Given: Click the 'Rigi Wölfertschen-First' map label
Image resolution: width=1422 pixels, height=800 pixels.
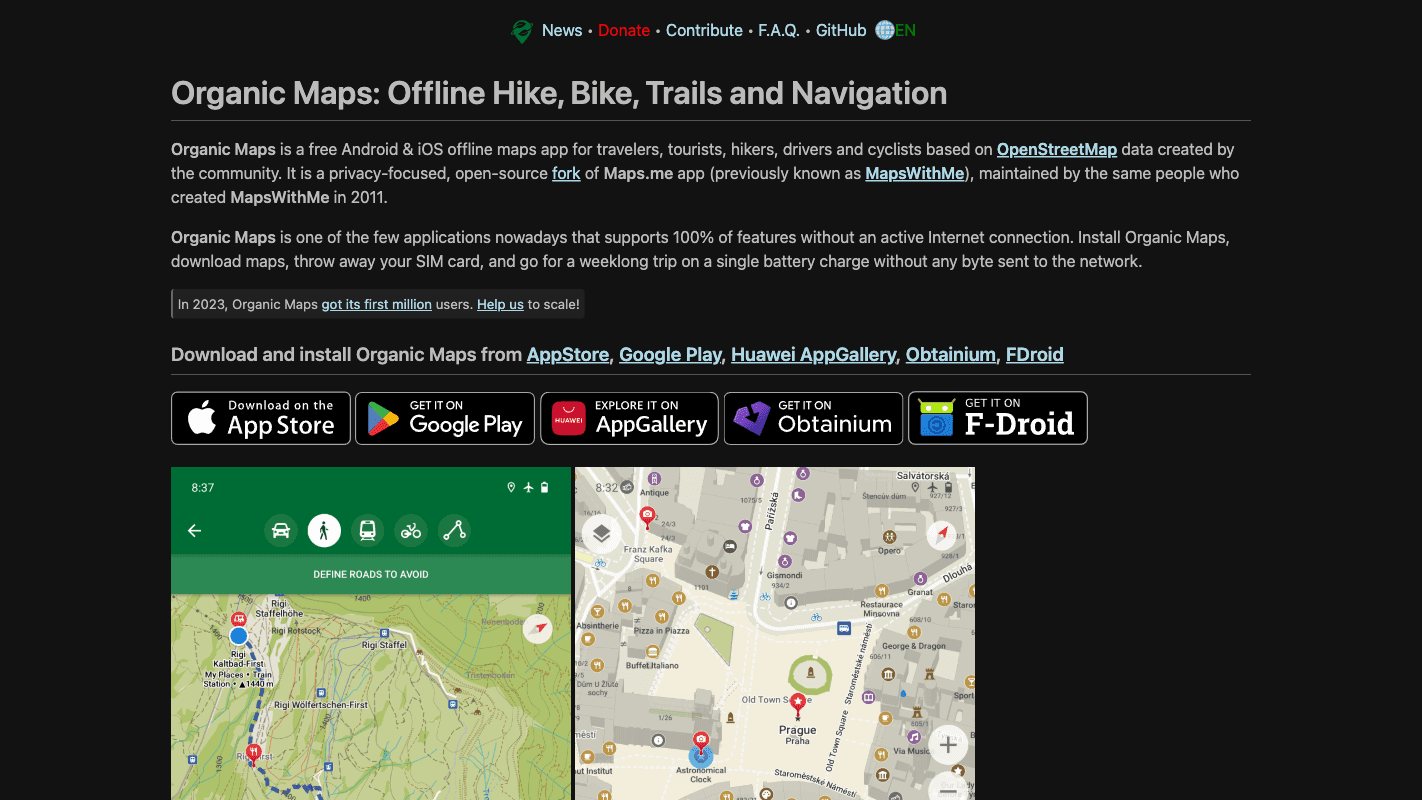Looking at the screenshot, I should coord(319,705).
